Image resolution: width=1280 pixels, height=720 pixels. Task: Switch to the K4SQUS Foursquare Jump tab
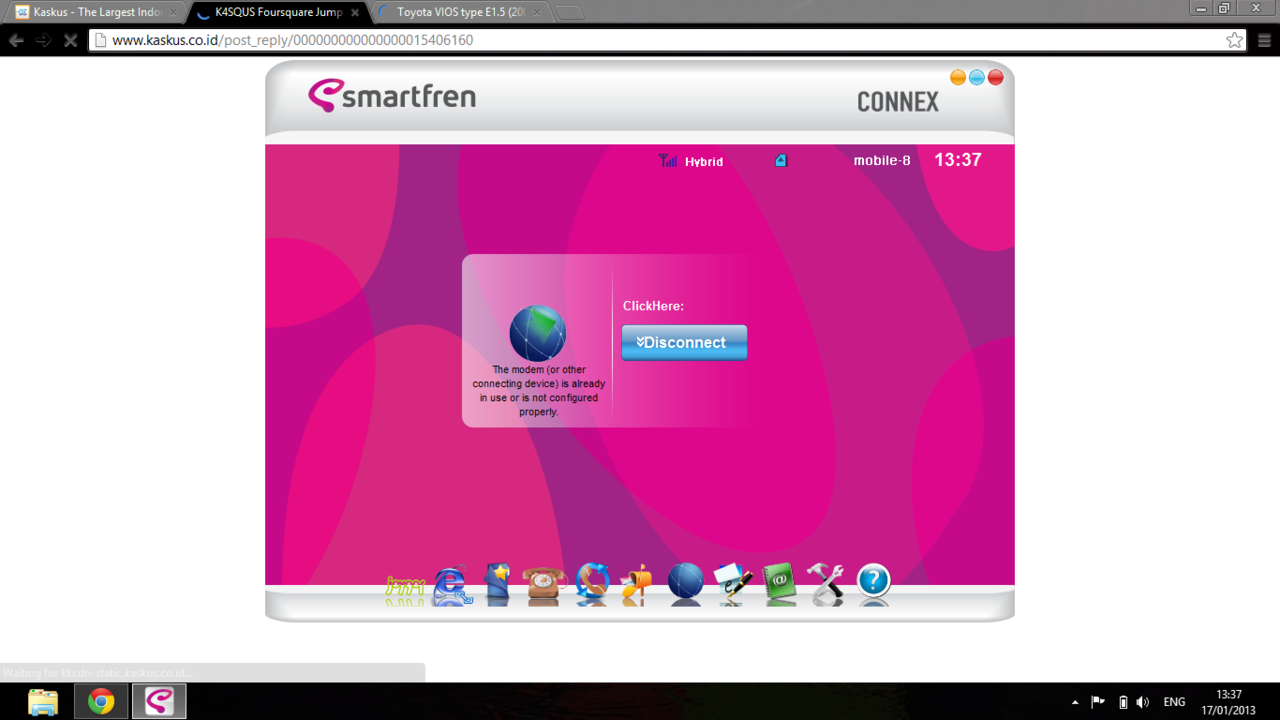pos(278,12)
